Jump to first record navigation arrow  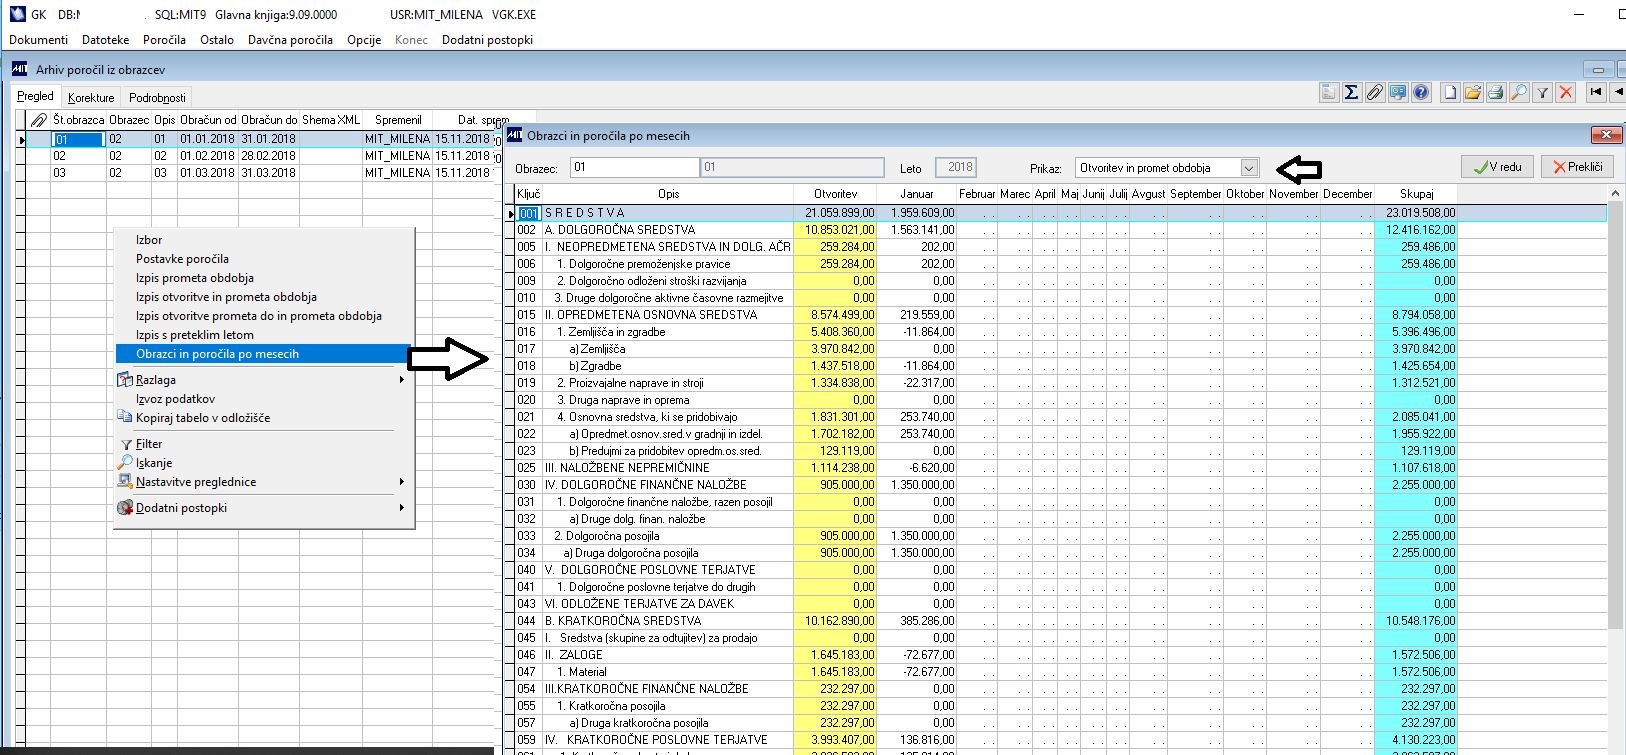1596,93
